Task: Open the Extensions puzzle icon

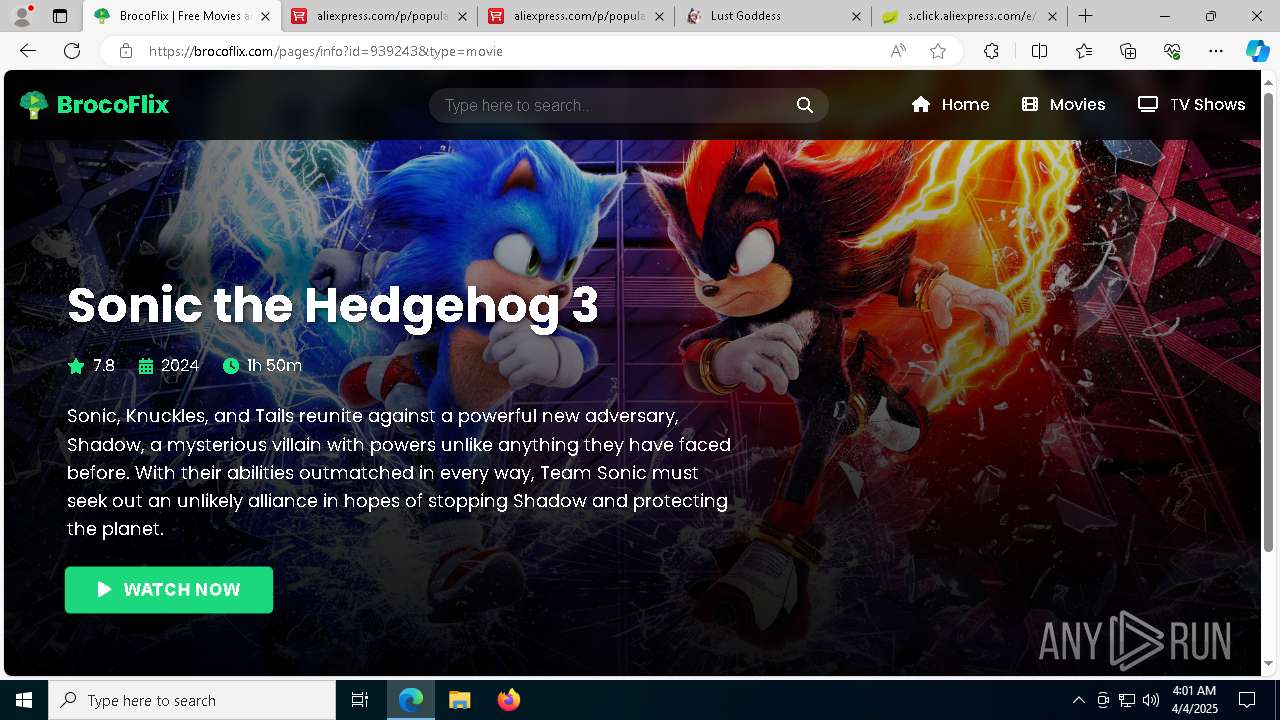Action: (991, 51)
